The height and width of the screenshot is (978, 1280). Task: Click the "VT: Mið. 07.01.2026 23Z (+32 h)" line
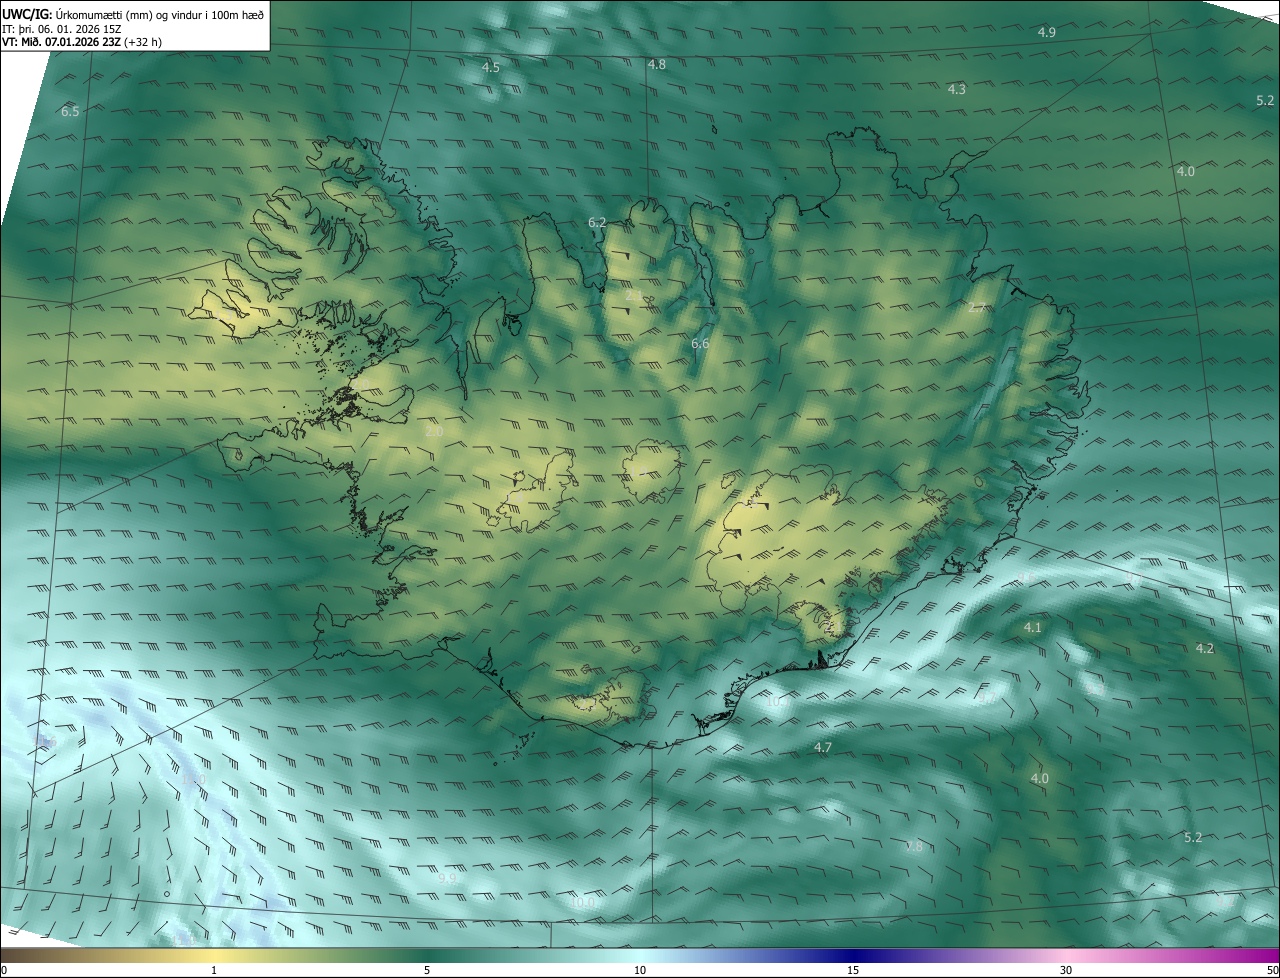pyautogui.click(x=82, y=42)
